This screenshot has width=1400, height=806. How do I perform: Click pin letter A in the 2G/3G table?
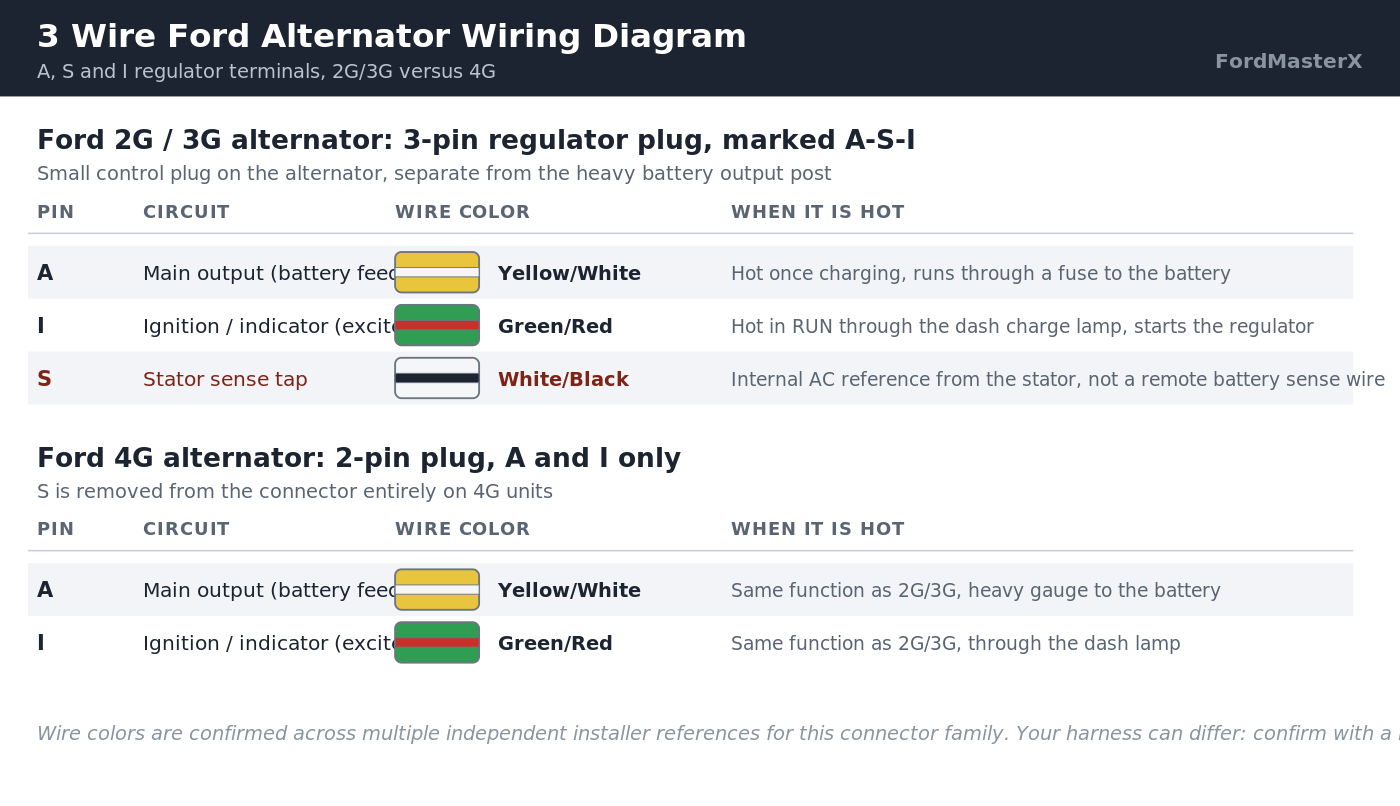point(45,273)
